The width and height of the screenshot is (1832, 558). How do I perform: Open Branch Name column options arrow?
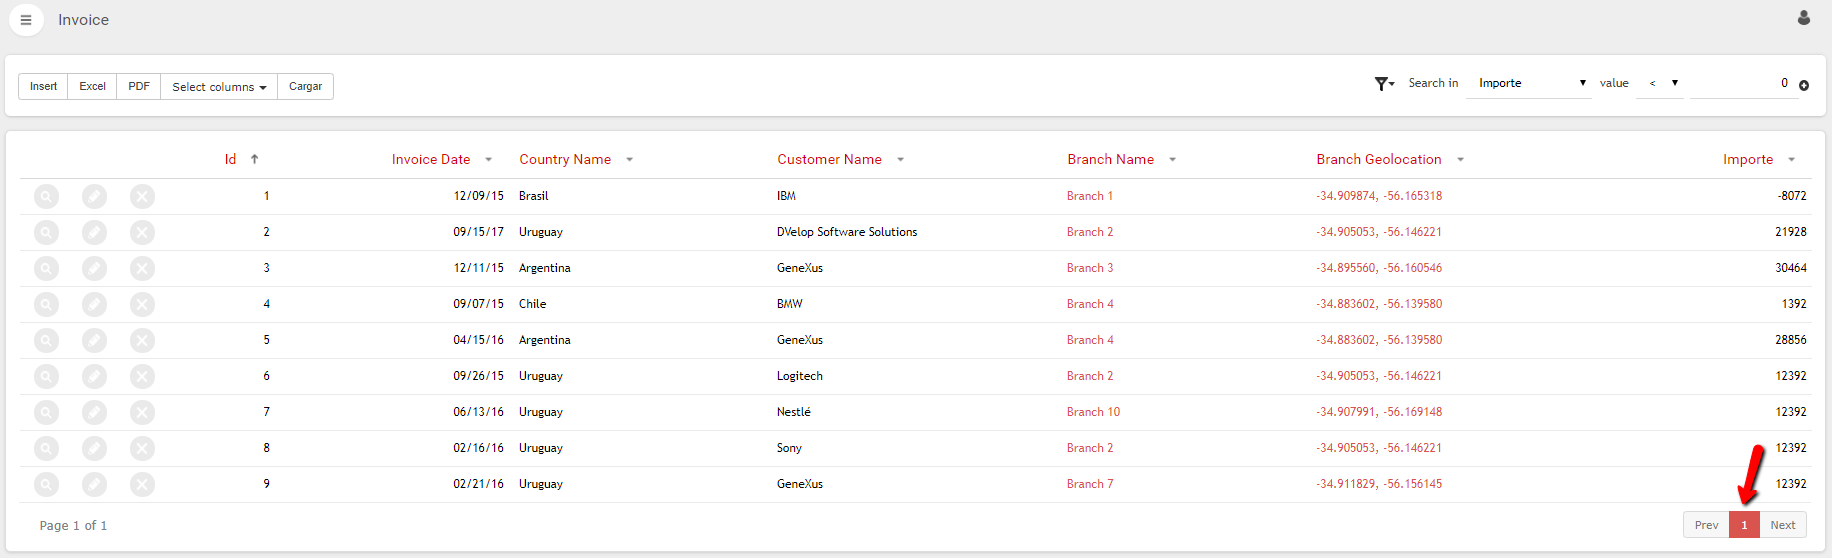1172,160
